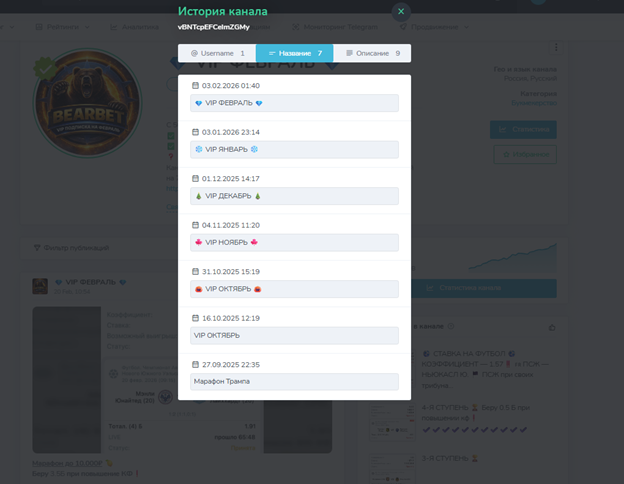Select the VIP ЯНВАРЬ name entry
The image size is (624, 484).
[294, 149]
